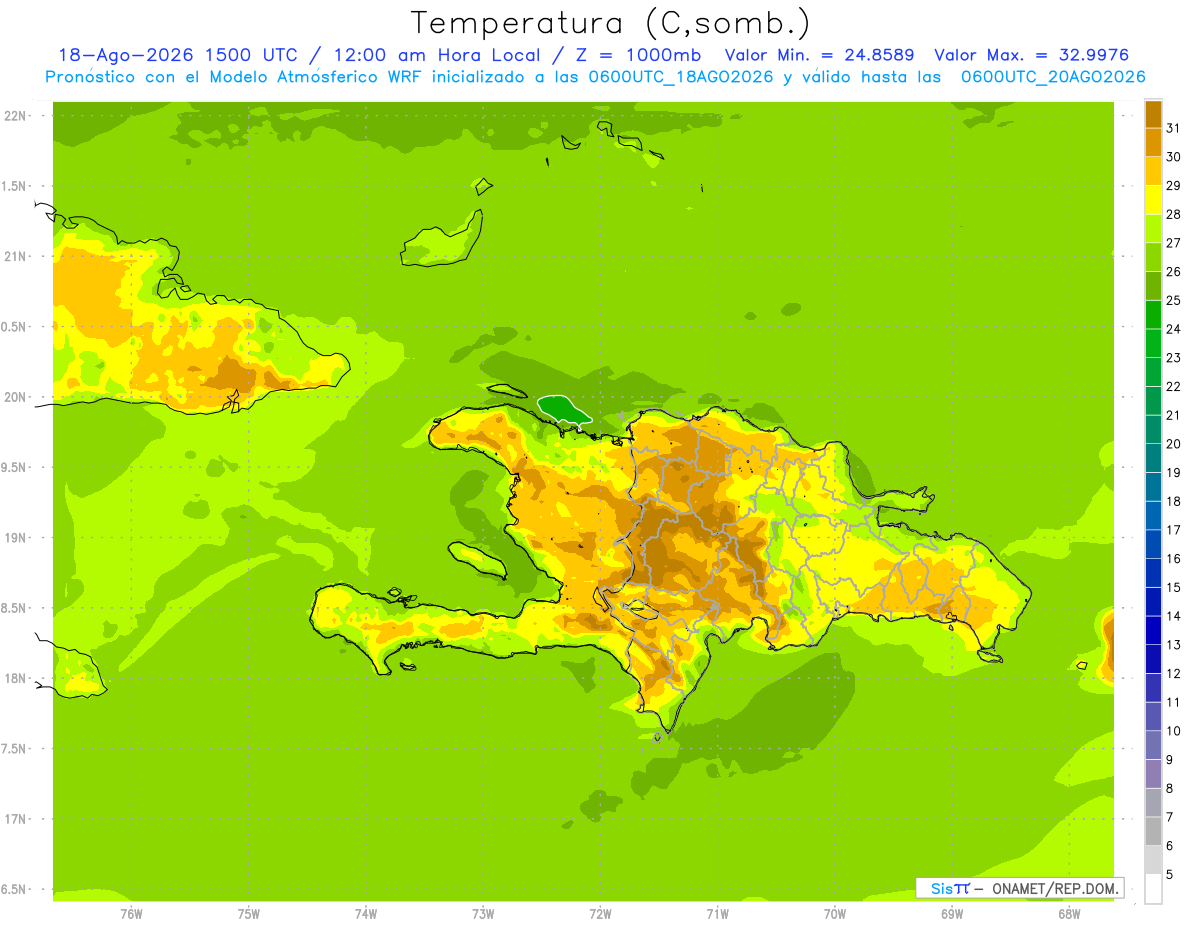This screenshot has width=1200, height=927.
Task: Click the legend value label "25"
Action: point(1173,300)
